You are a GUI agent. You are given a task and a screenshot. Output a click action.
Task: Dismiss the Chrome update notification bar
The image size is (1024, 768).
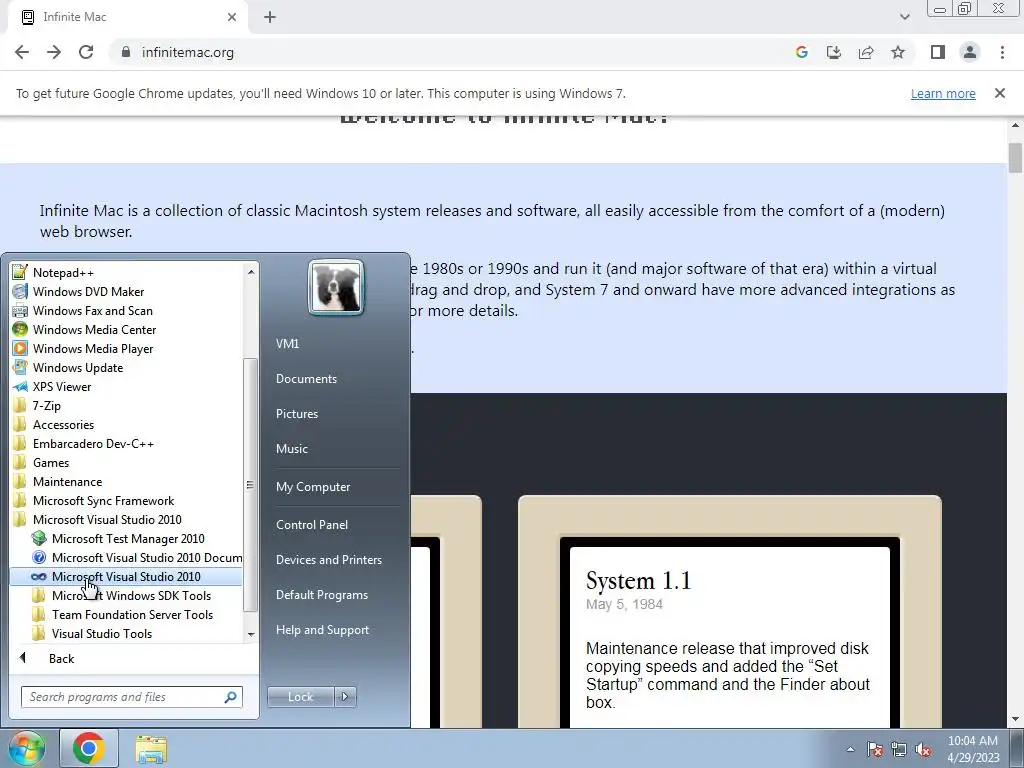click(1000, 93)
